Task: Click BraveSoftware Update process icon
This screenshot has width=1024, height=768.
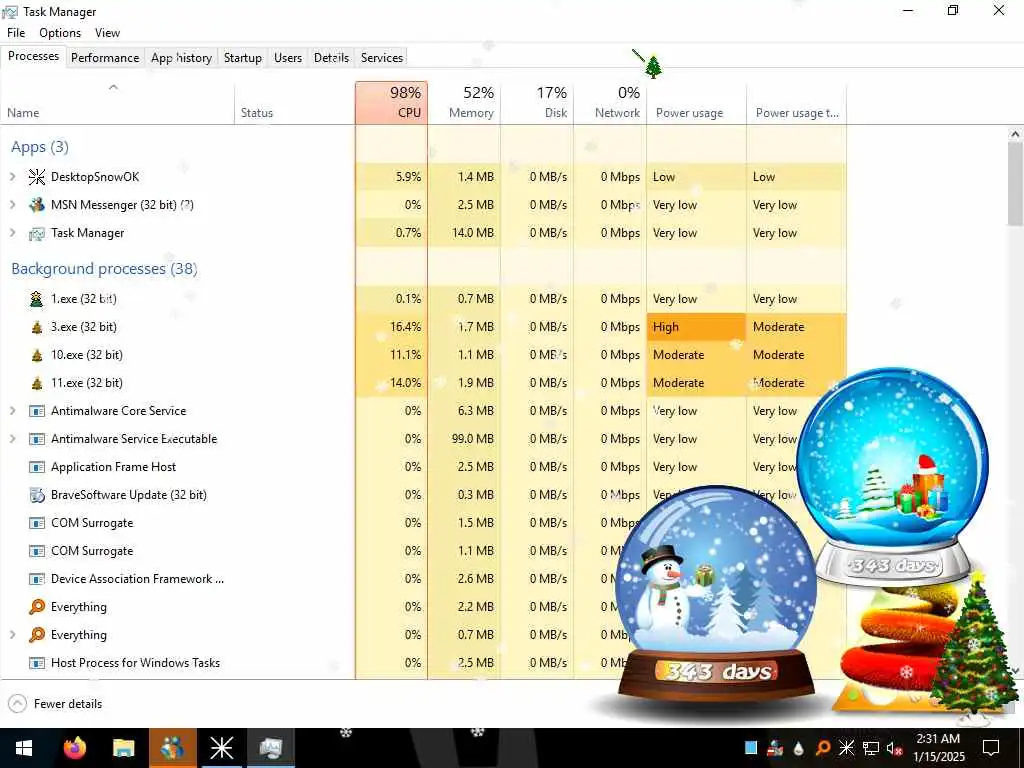Action: coord(37,495)
